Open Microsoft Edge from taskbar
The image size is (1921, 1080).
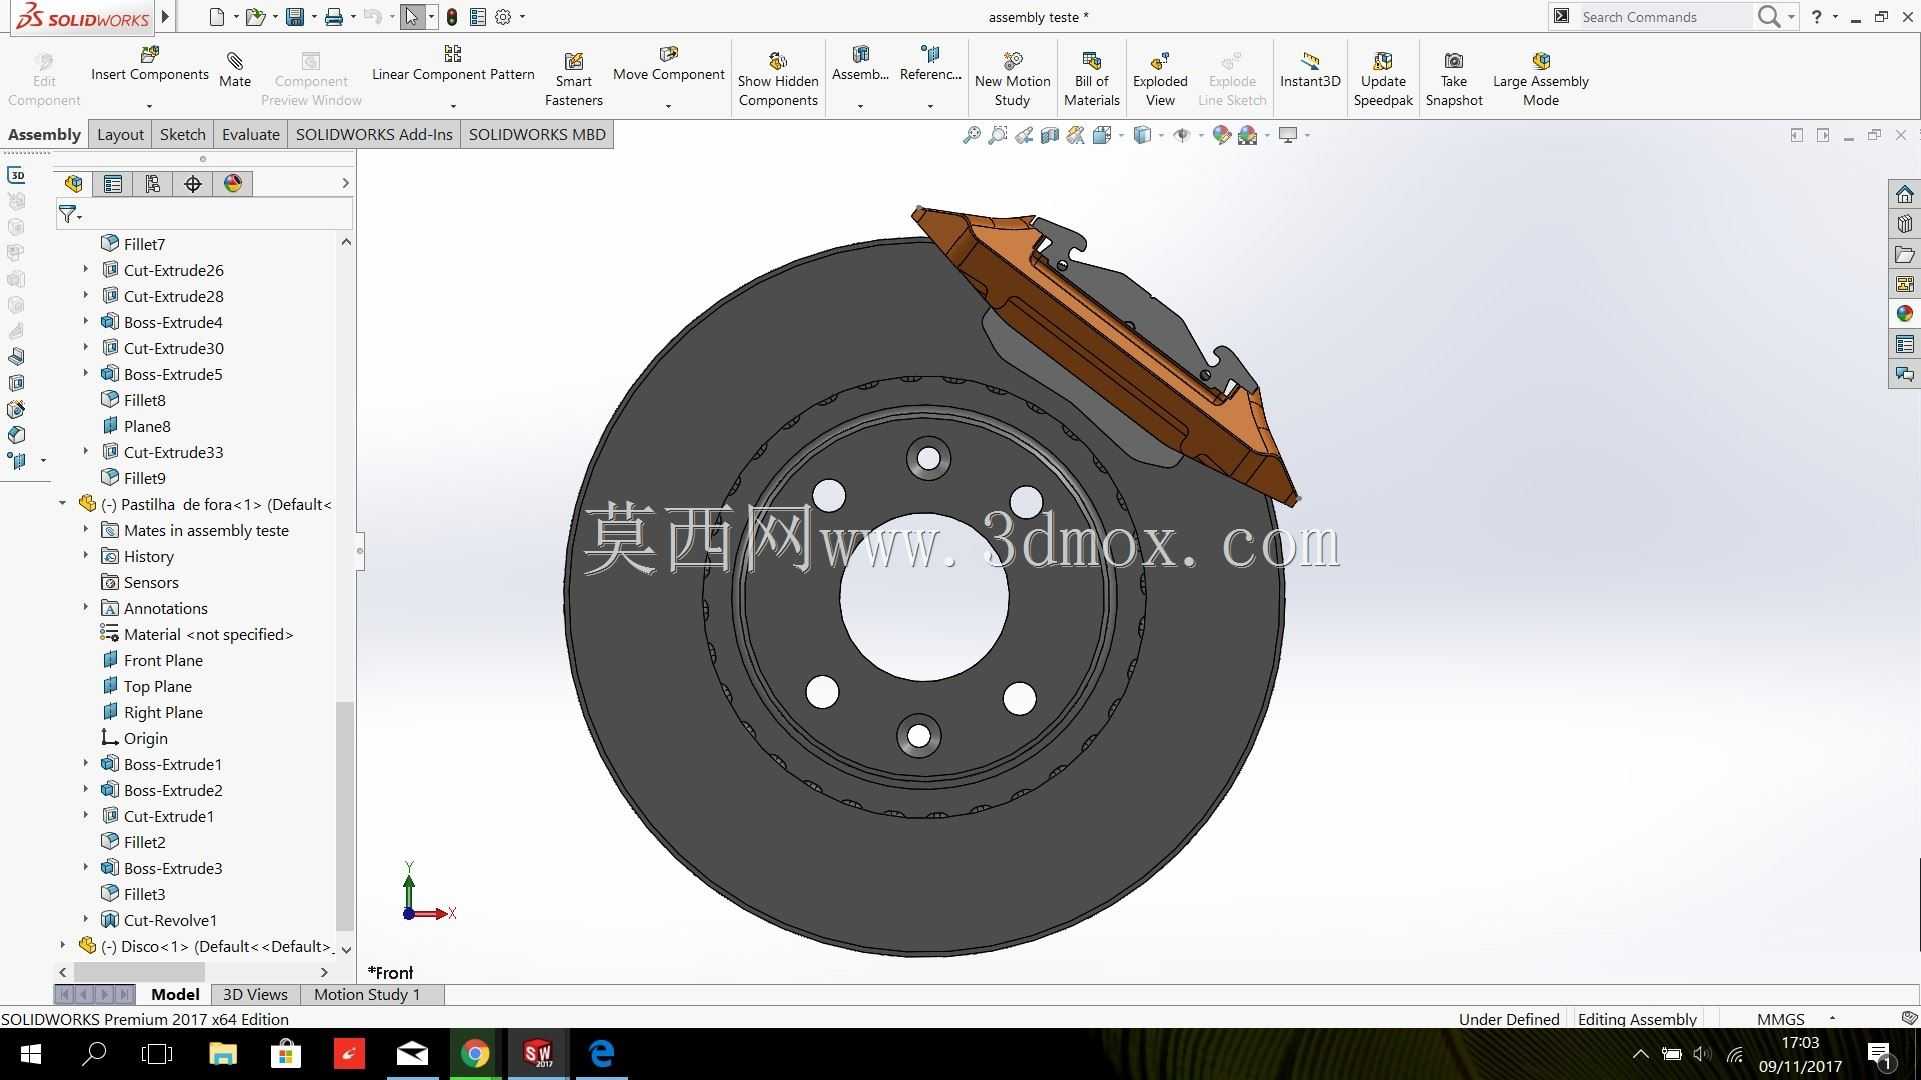(x=601, y=1054)
